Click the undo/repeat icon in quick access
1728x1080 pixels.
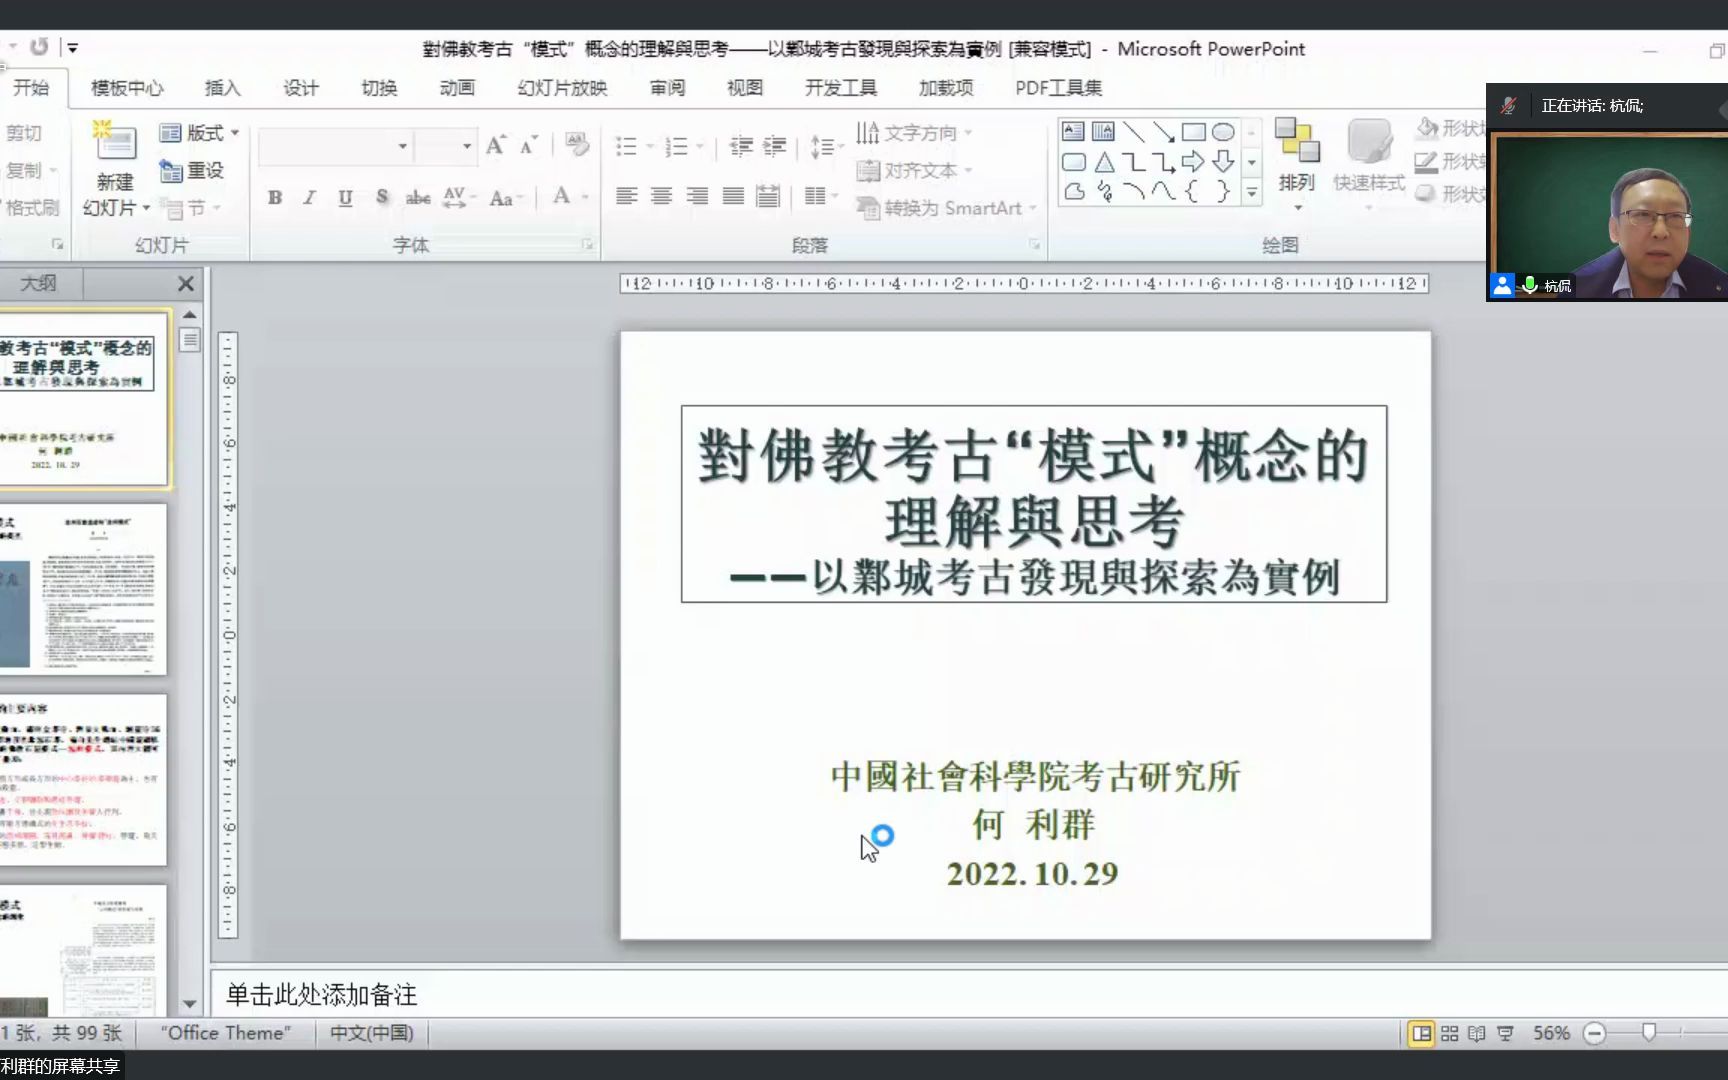(39, 47)
